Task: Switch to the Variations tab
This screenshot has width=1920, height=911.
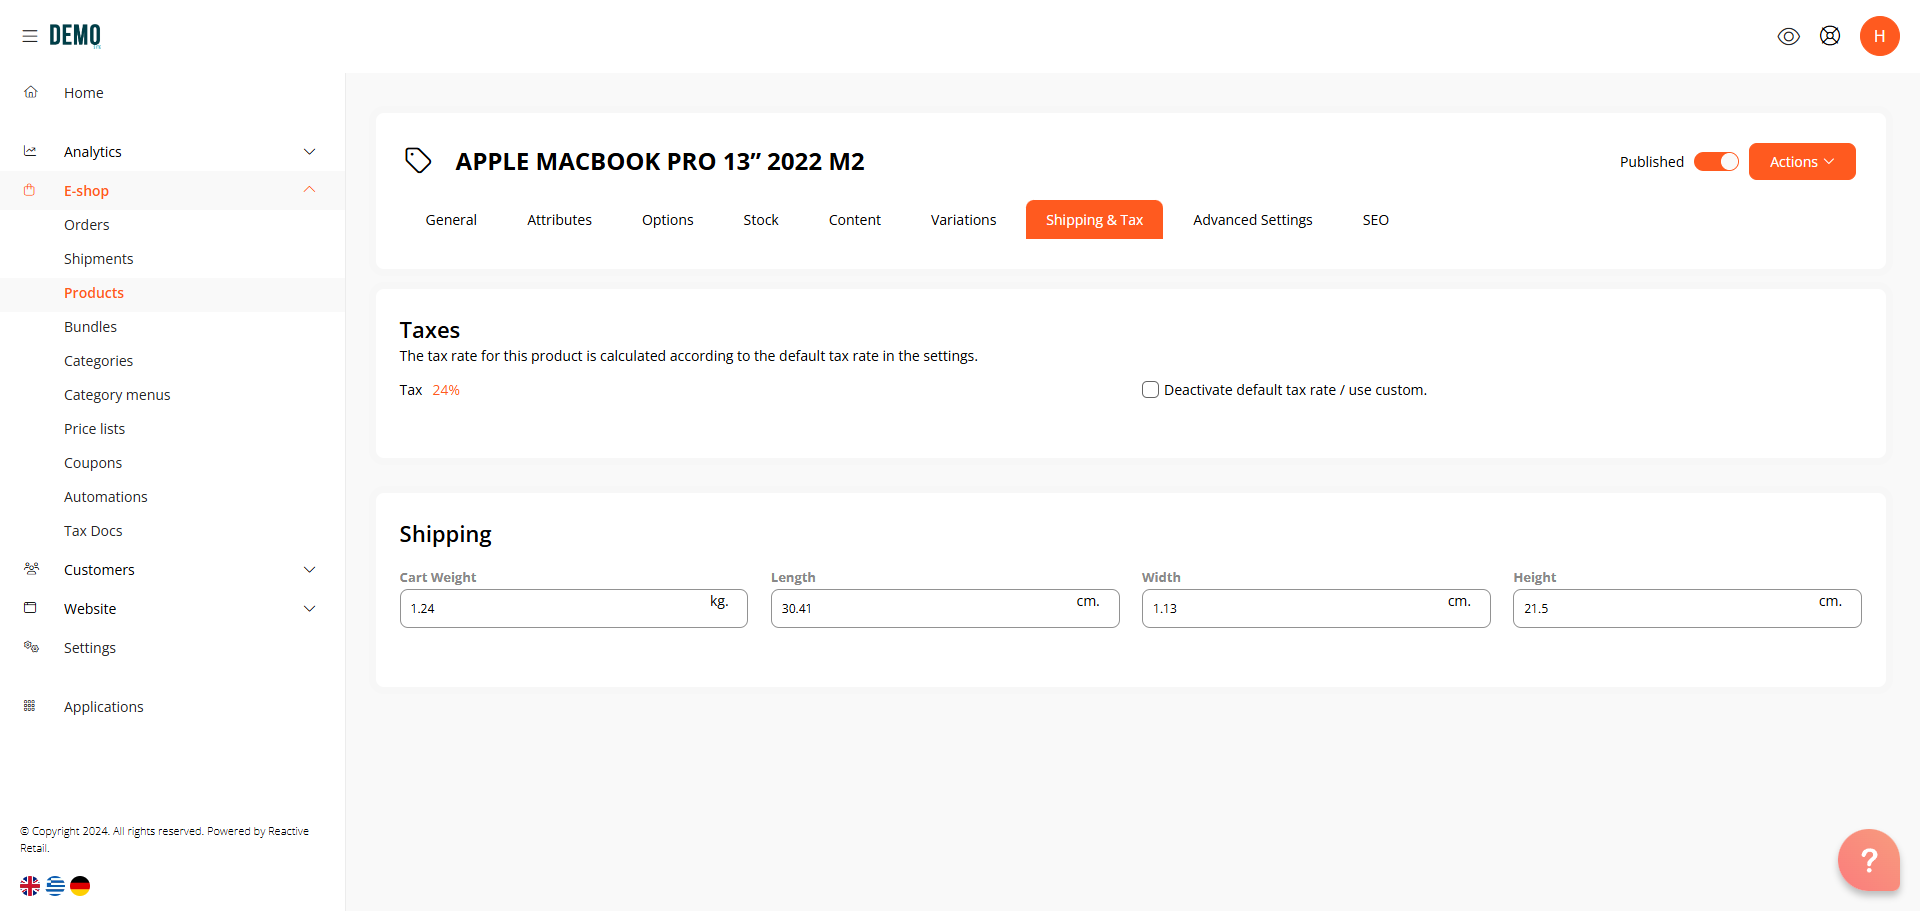Action: coord(963,220)
